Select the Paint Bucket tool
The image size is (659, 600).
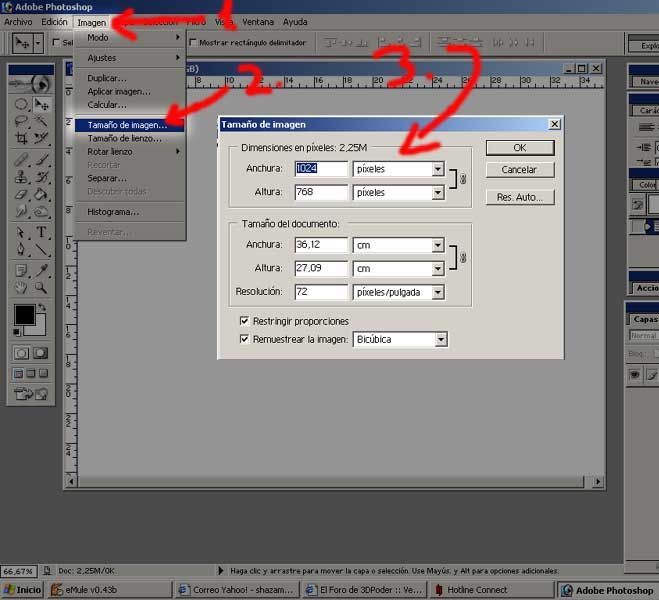[x=41, y=194]
